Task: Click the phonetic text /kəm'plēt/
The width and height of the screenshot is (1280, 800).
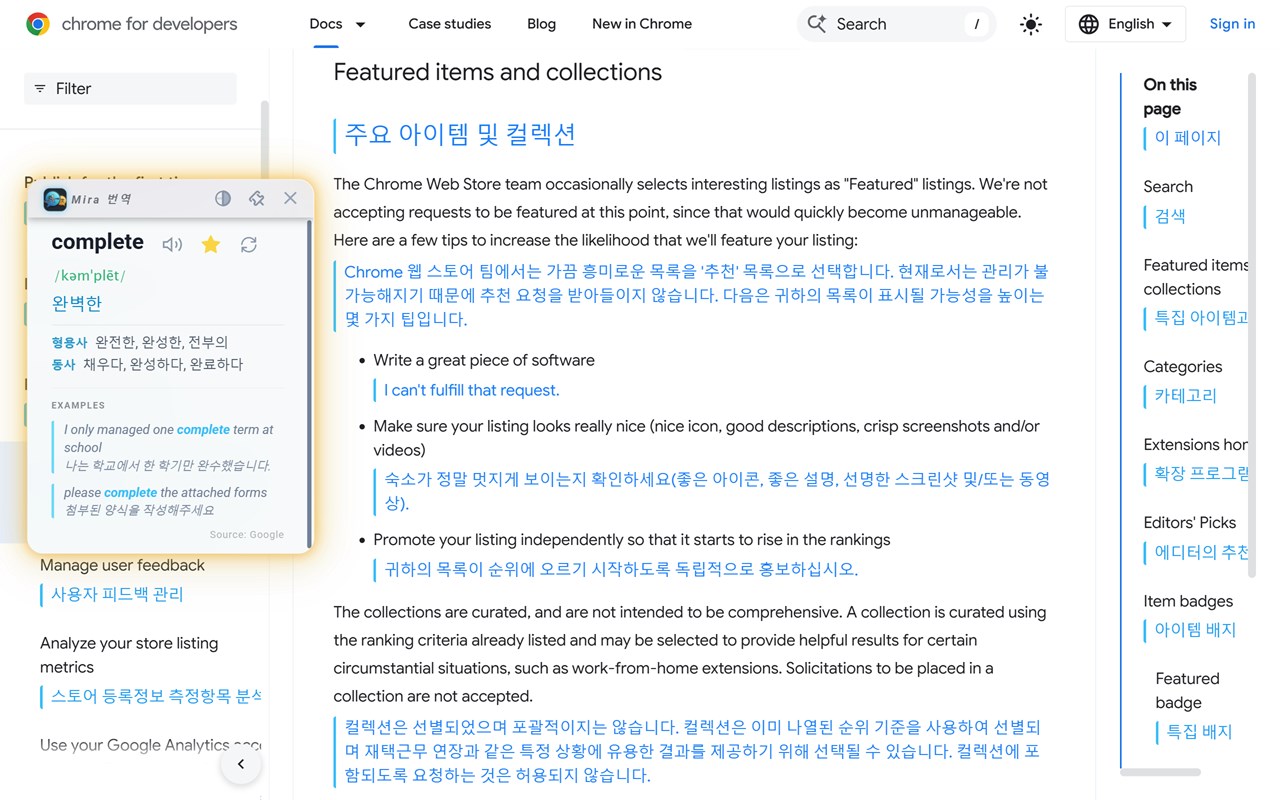Action: pyautogui.click(x=90, y=275)
